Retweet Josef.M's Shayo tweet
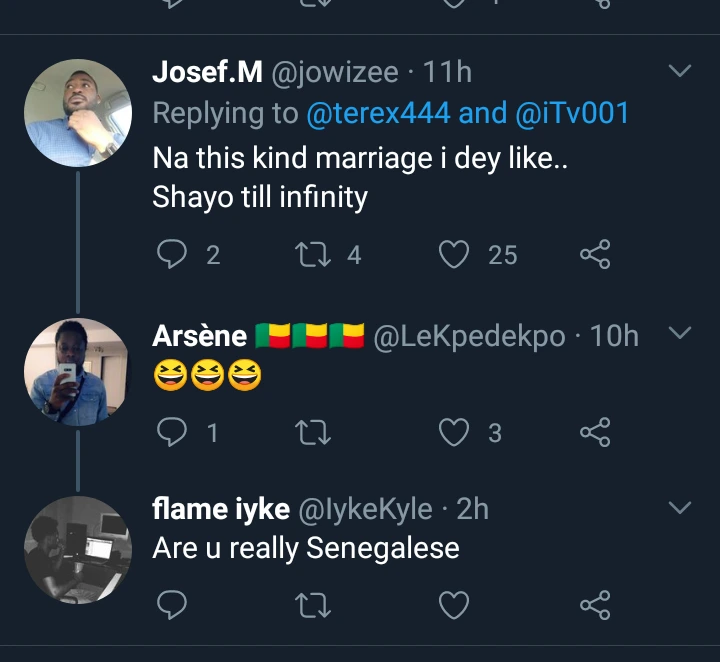The image size is (720, 662). 315,255
